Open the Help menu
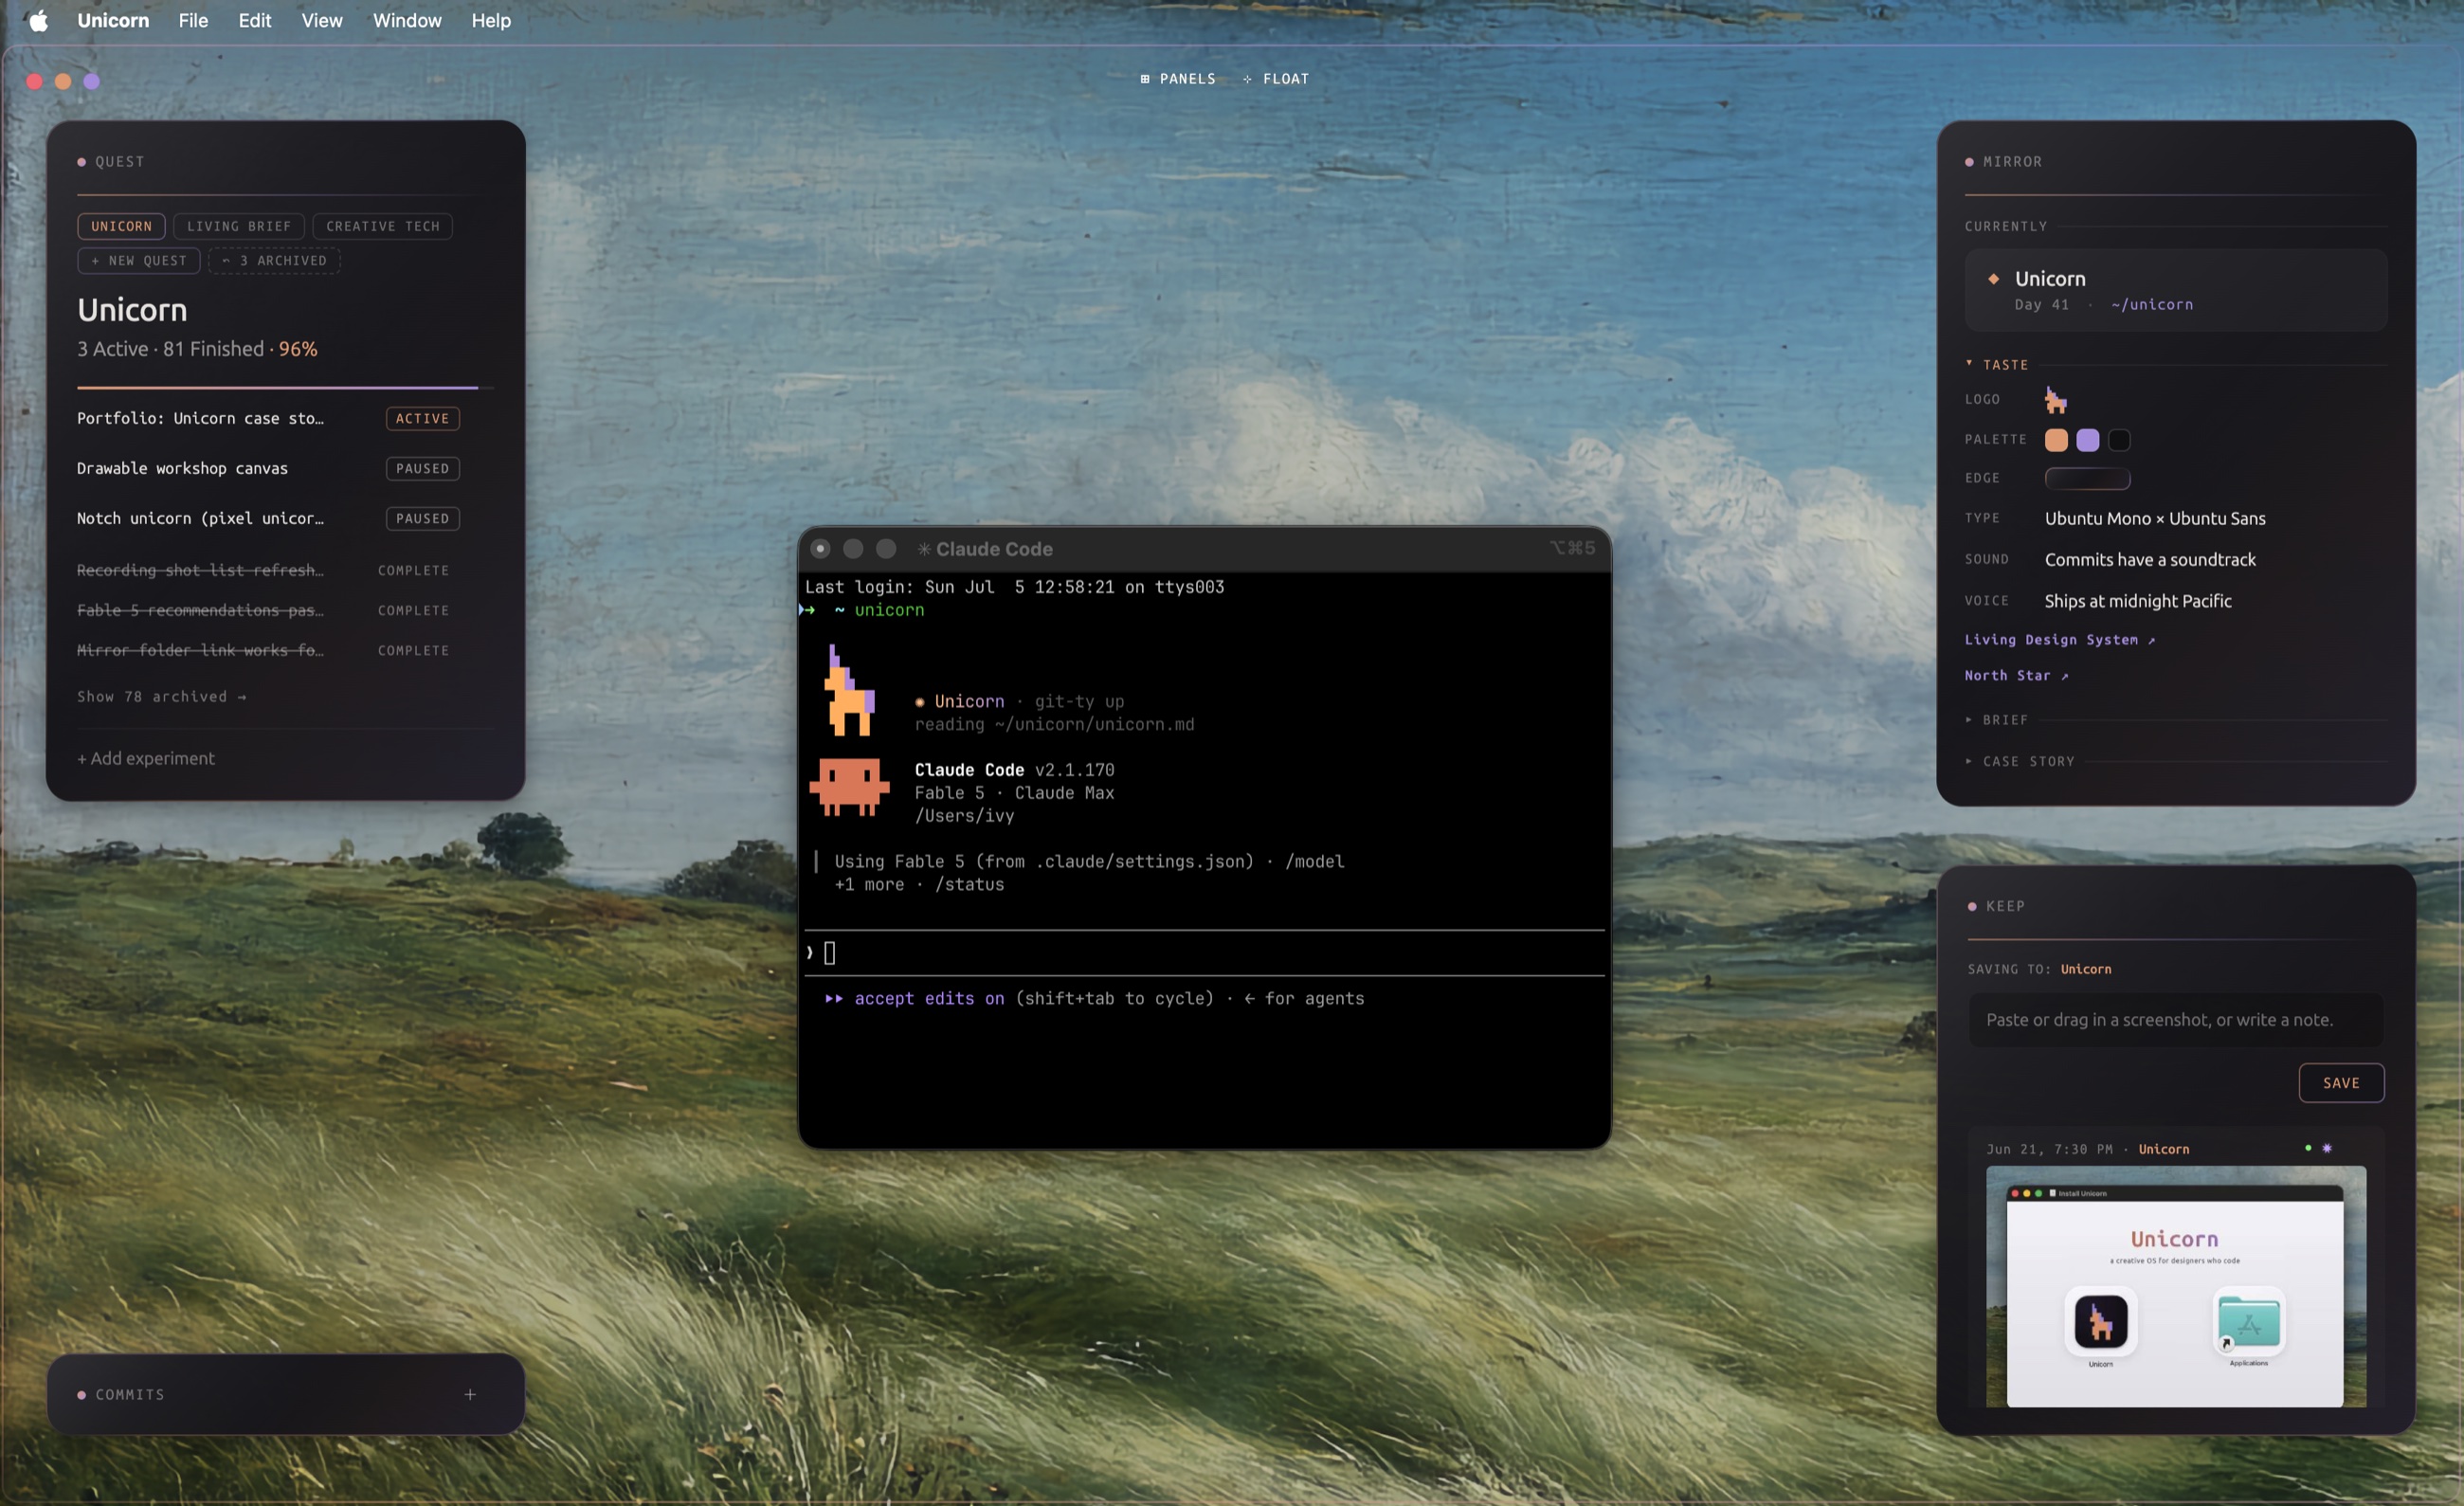 (491, 20)
